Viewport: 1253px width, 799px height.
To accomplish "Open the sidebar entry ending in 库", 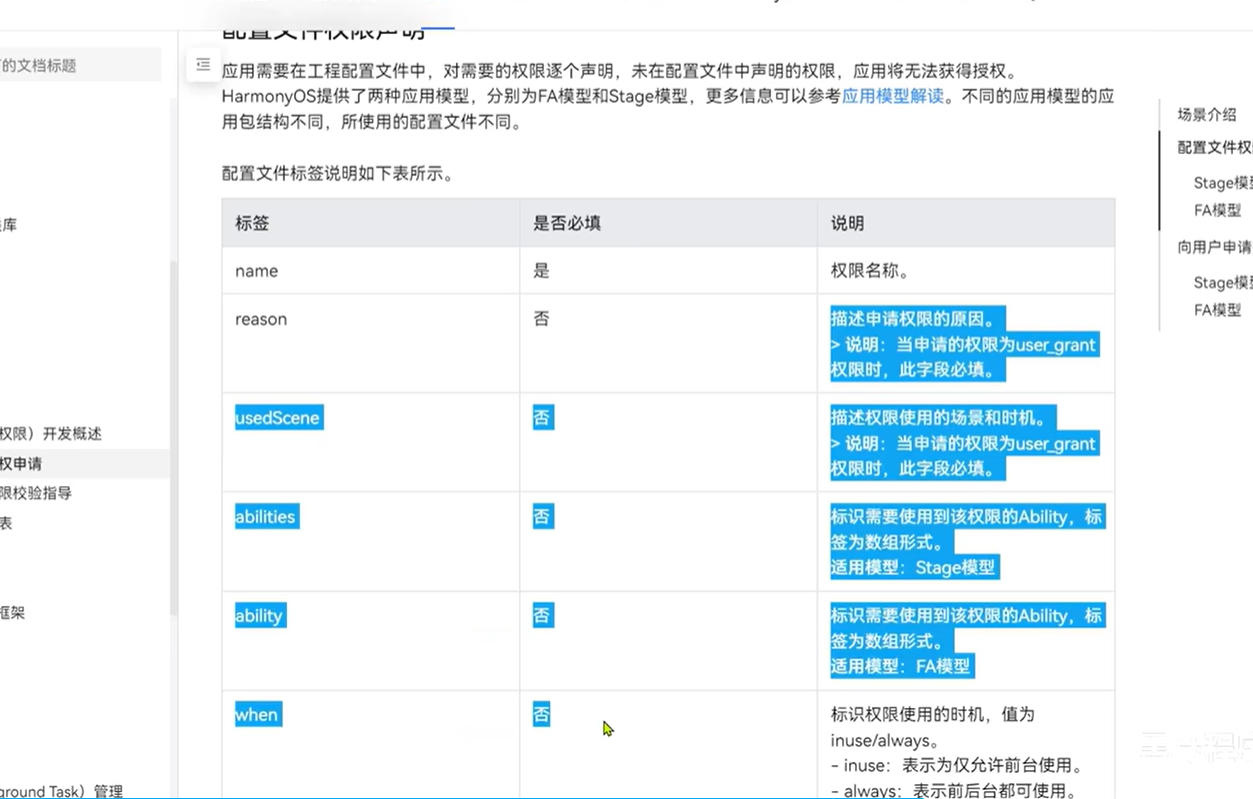I will [9, 225].
